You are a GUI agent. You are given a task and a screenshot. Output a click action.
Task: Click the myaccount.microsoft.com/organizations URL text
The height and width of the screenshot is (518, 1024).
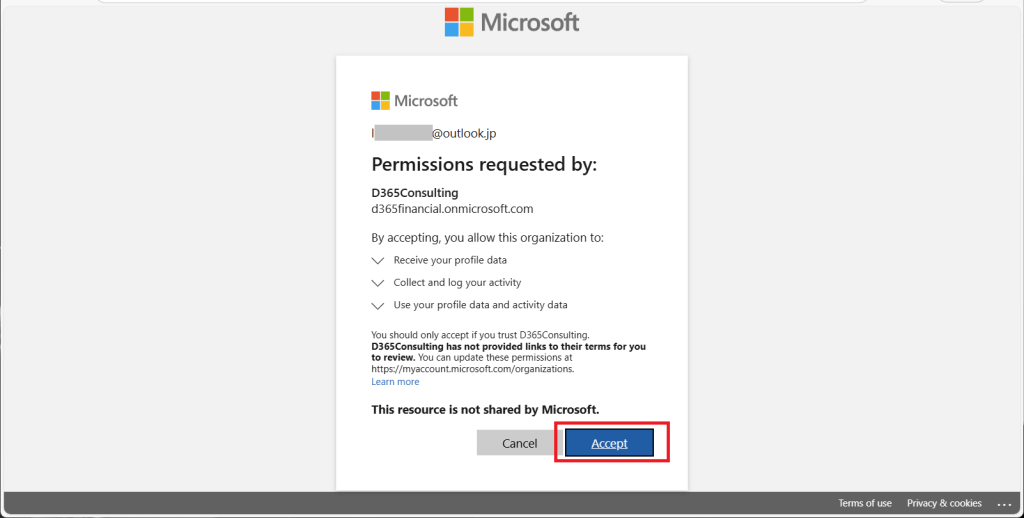[472, 369]
